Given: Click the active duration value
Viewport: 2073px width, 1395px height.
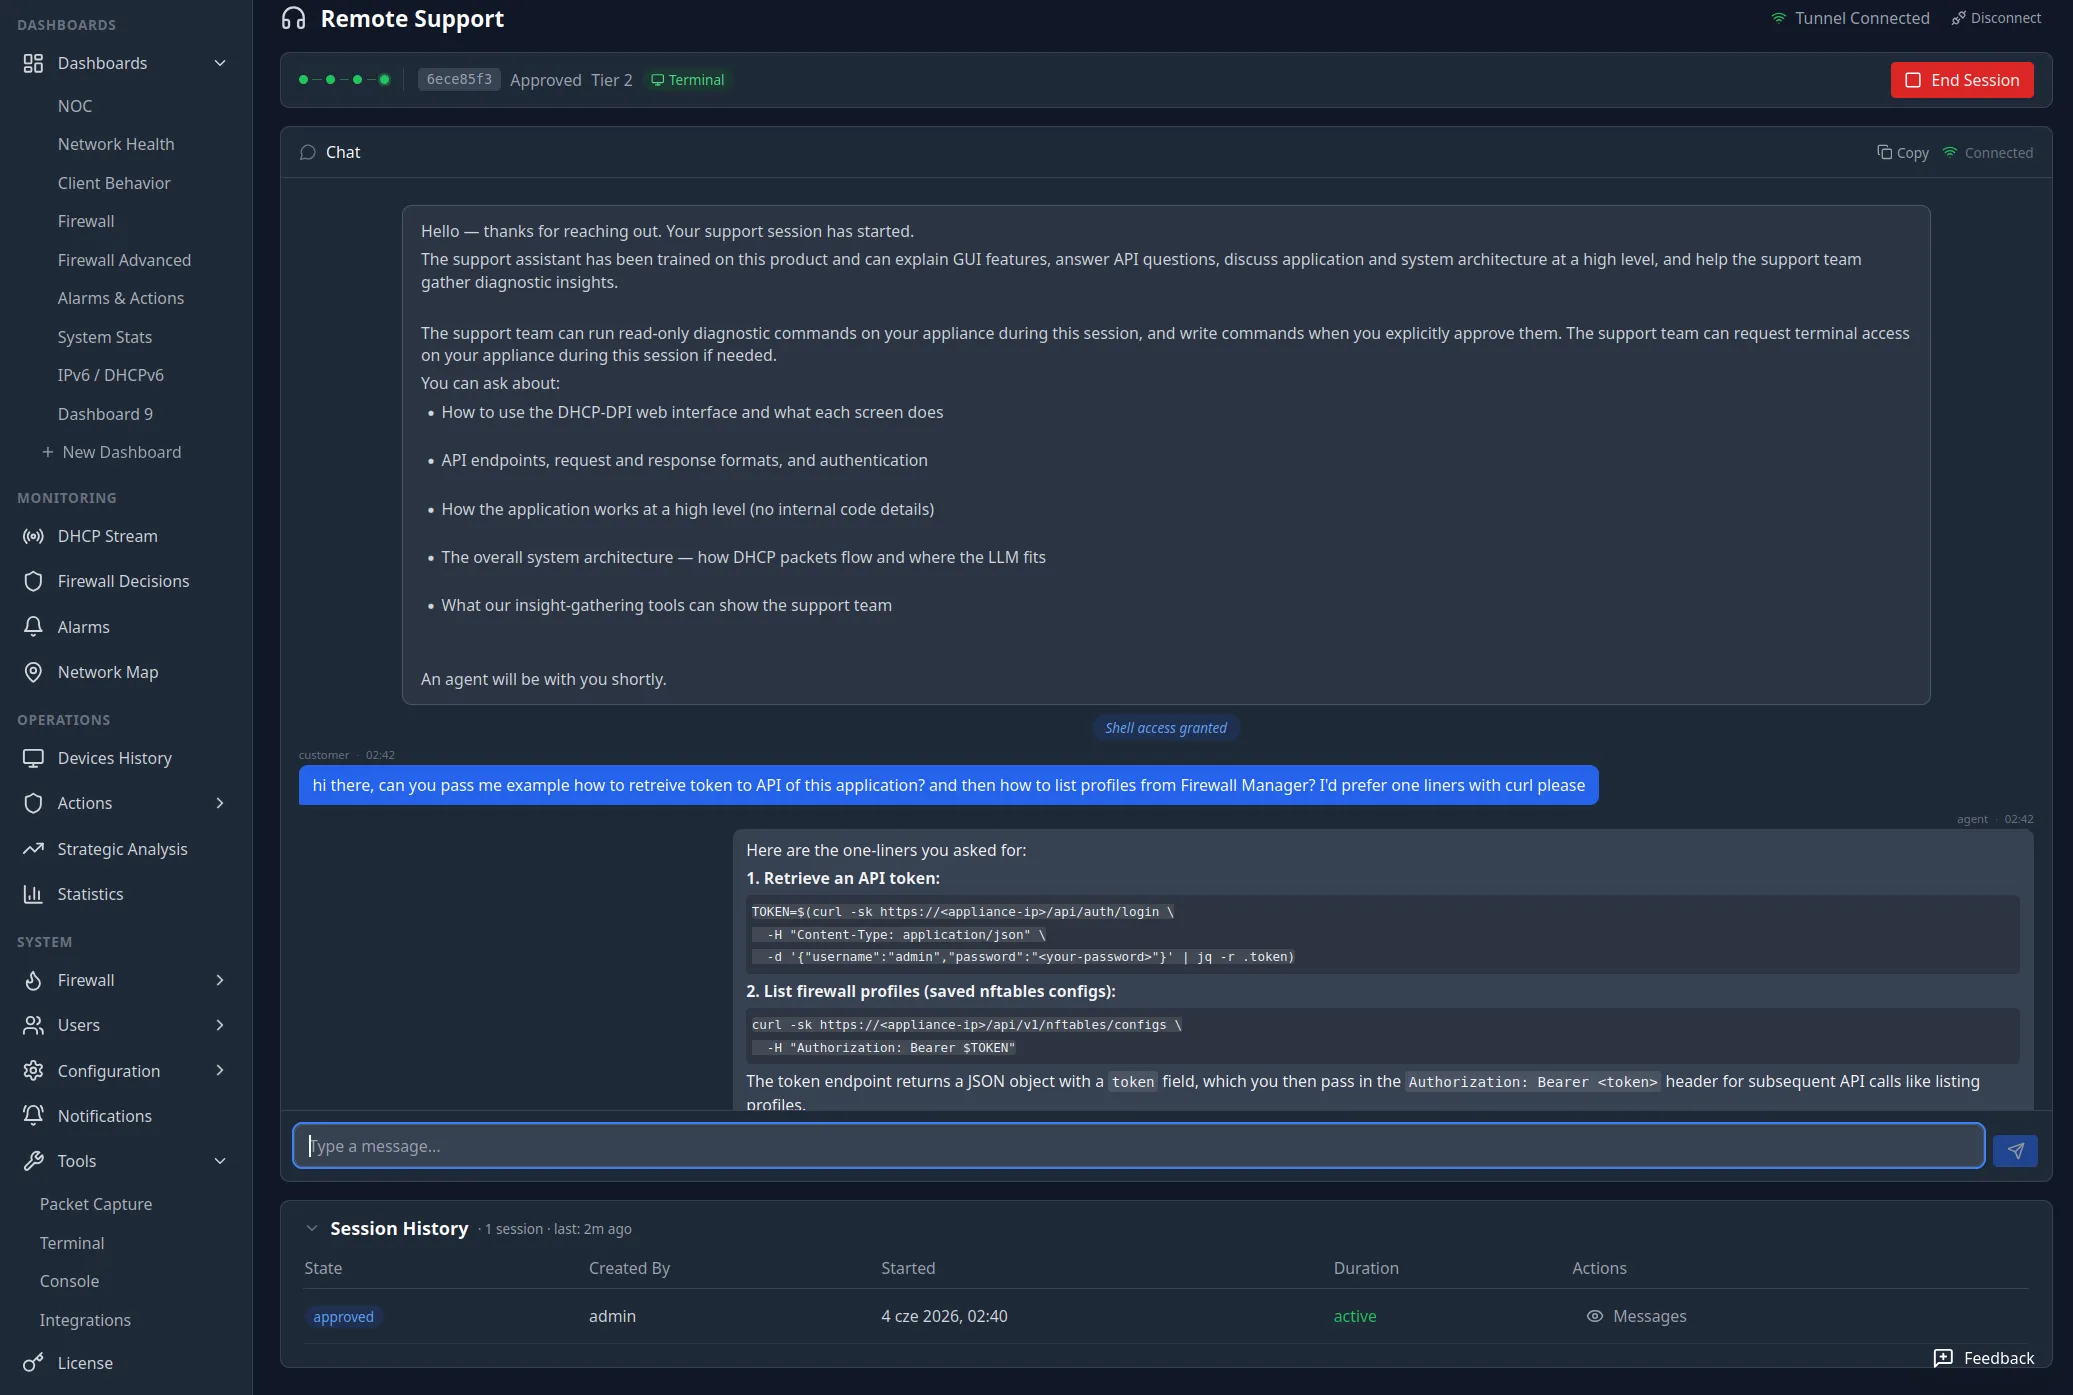Looking at the screenshot, I should coord(1355,1316).
